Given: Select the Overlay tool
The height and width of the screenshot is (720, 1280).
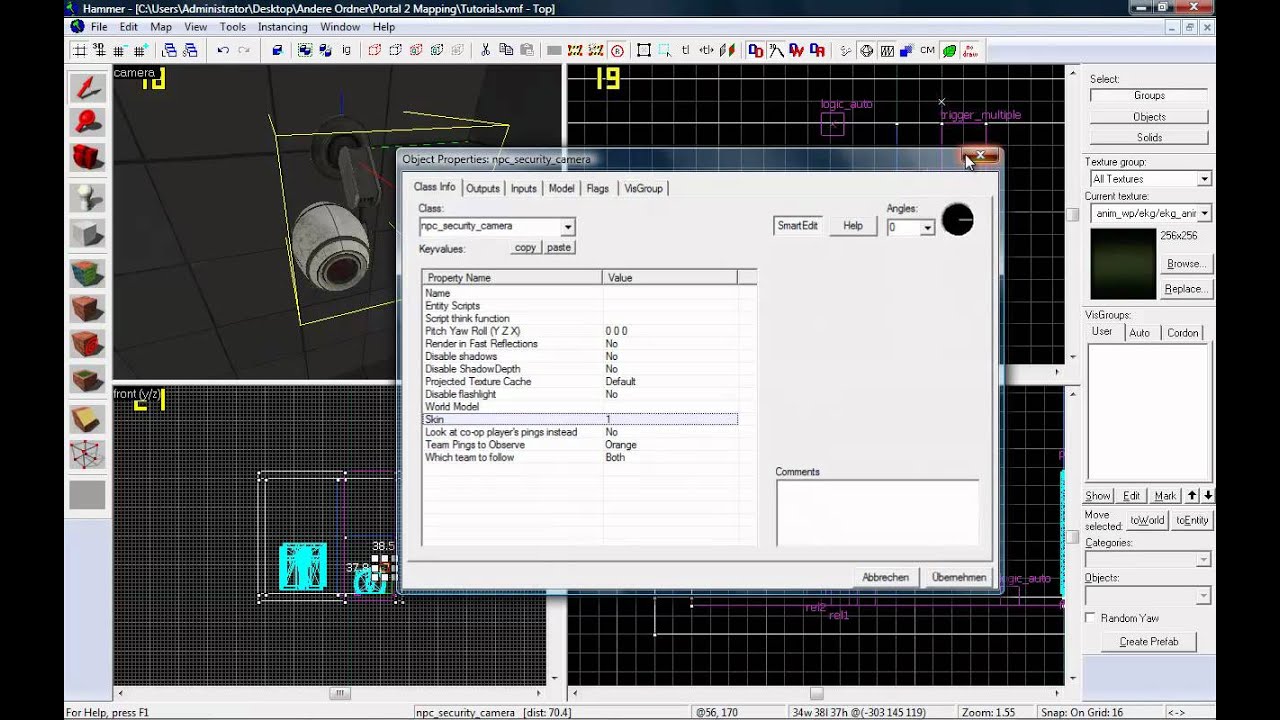Looking at the screenshot, I should tap(87, 379).
